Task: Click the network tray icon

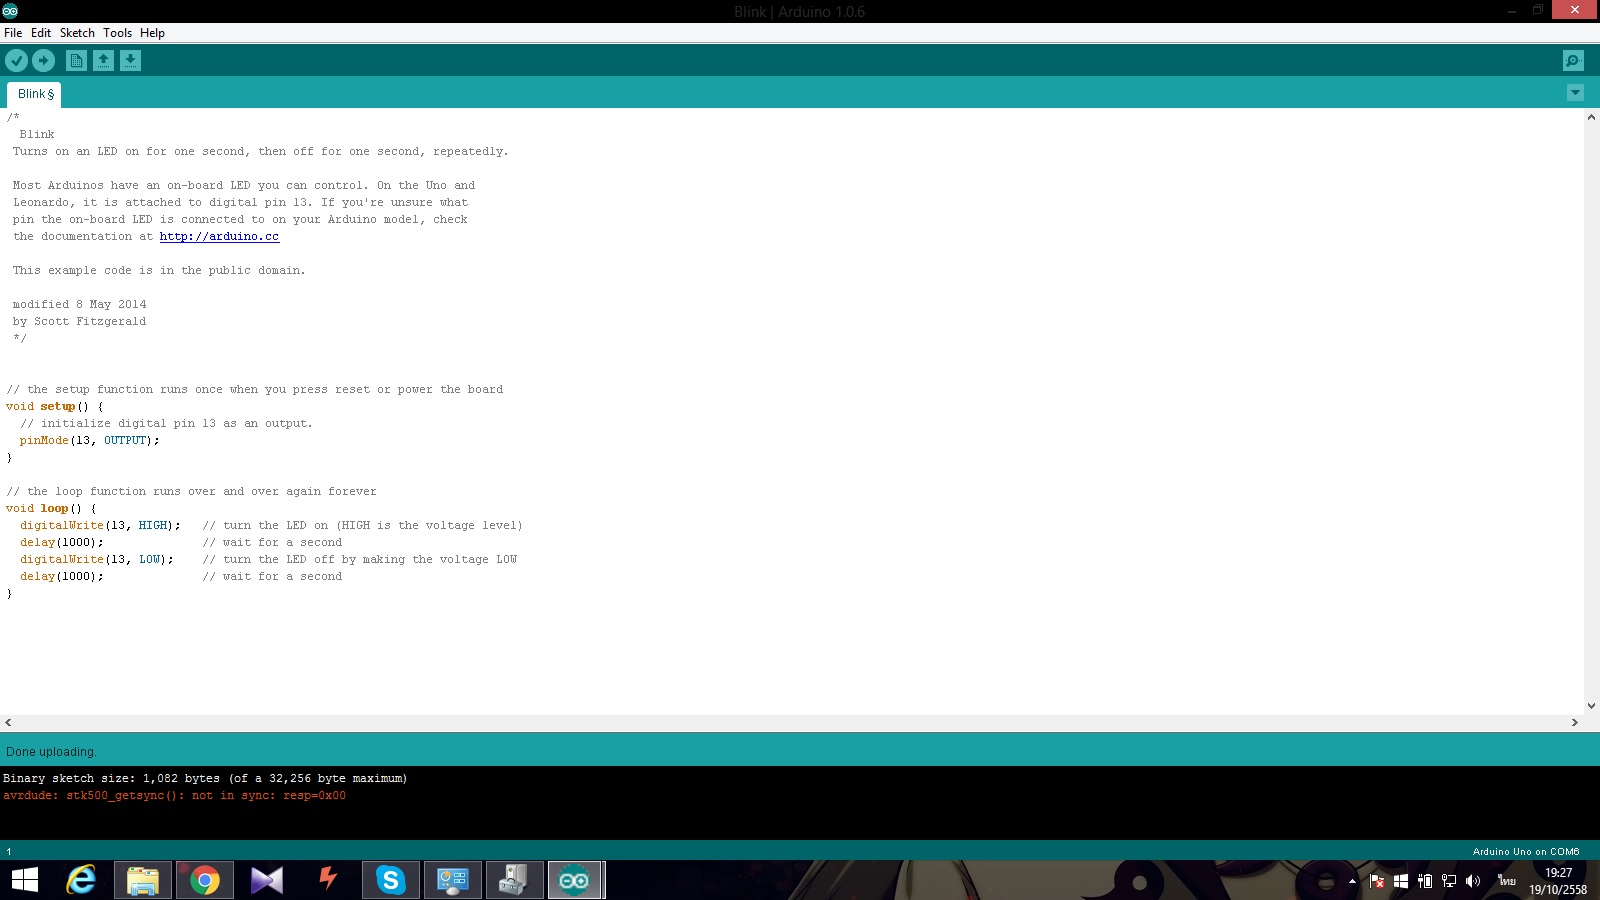Action: [x=1449, y=881]
